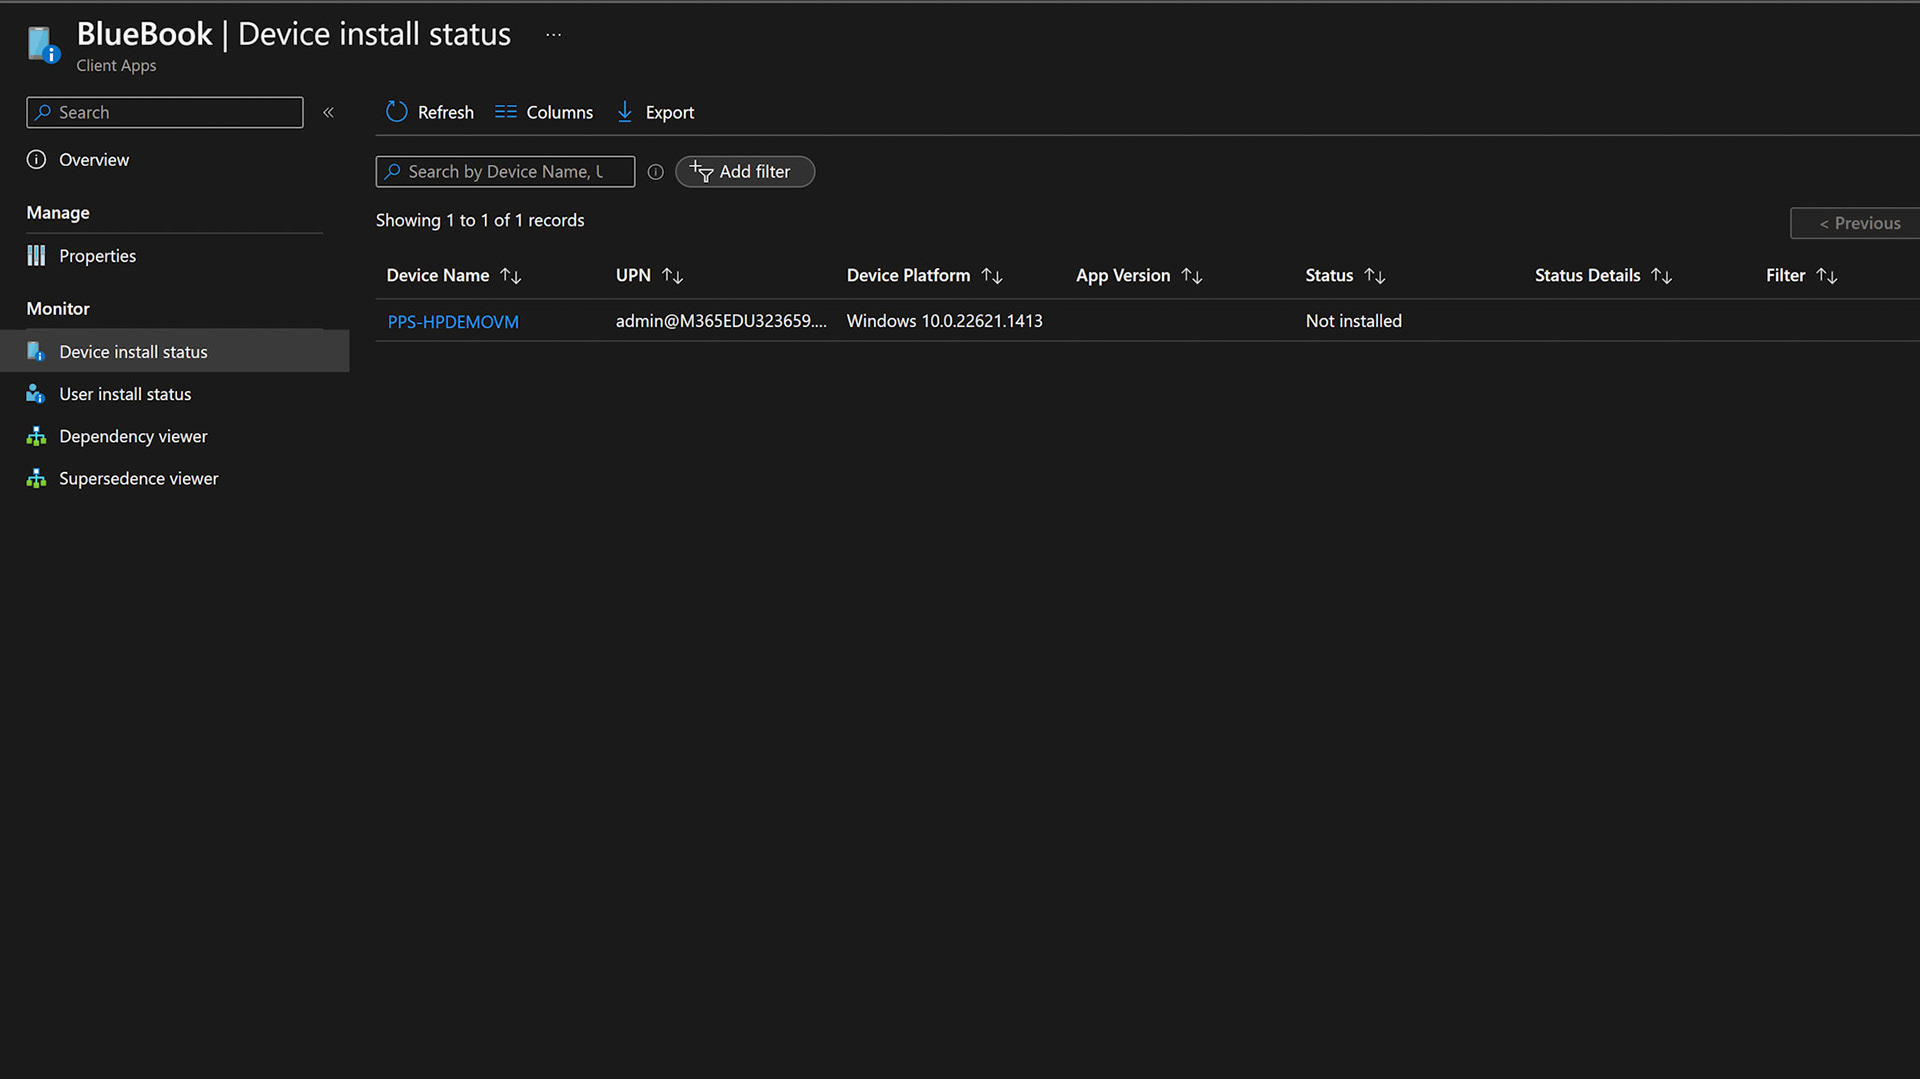This screenshot has width=1920, height=1079.
Task: Click the BlueBook app icon in header
Action: (43, 45)
